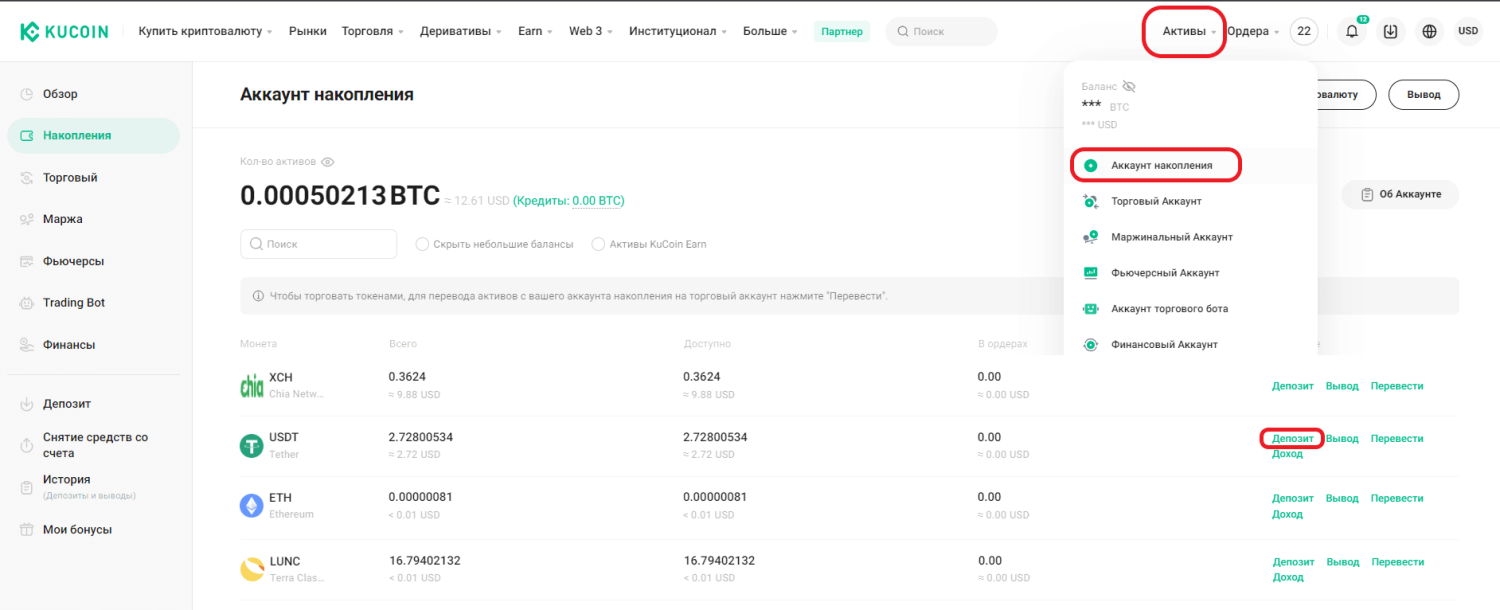
Task: Click the search magnifier in top bar
Action: (x=903, y=32)
